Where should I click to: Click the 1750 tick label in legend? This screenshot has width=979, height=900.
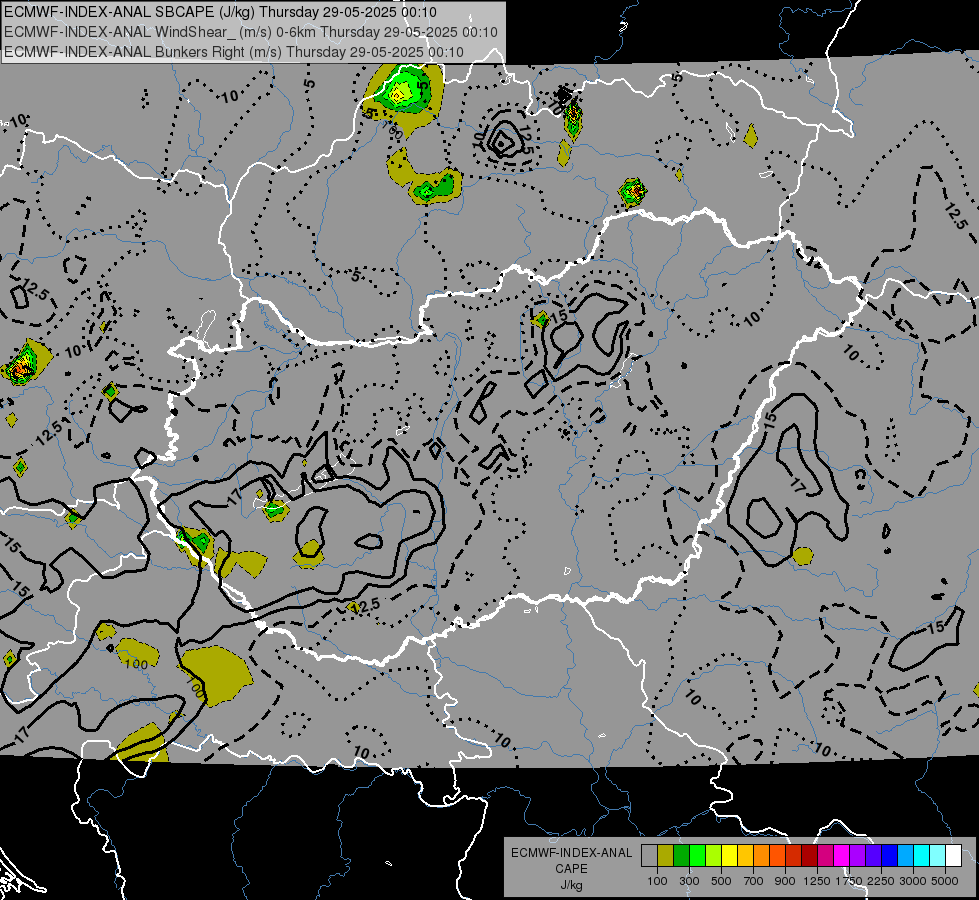(850, 881)
